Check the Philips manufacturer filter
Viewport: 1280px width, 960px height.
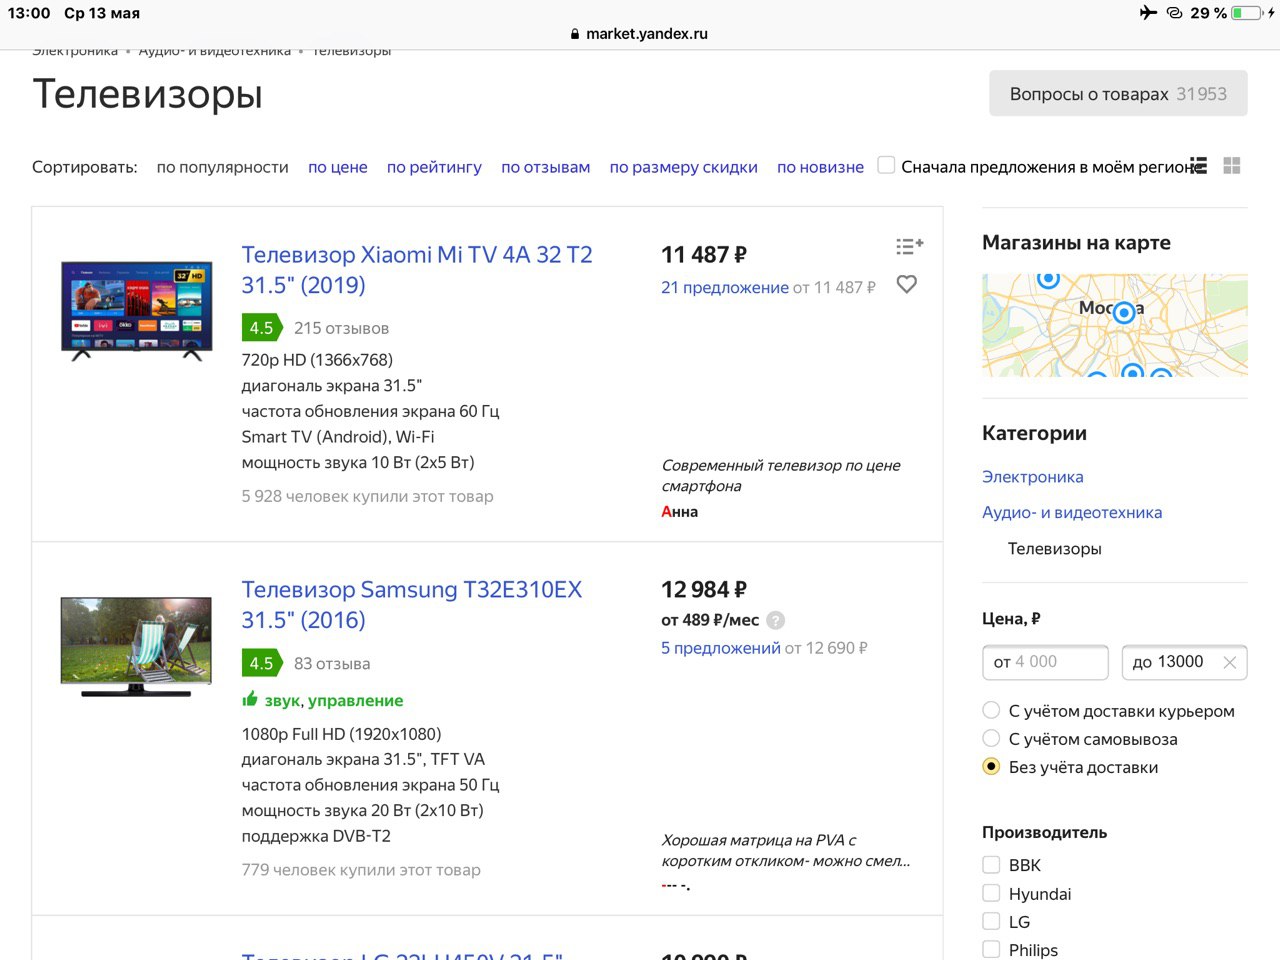tap(991, 949)
